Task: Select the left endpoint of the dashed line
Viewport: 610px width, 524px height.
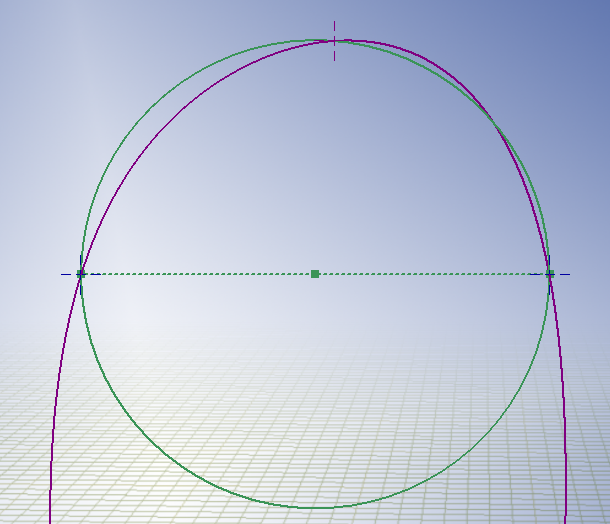Action: coord(81,274)
